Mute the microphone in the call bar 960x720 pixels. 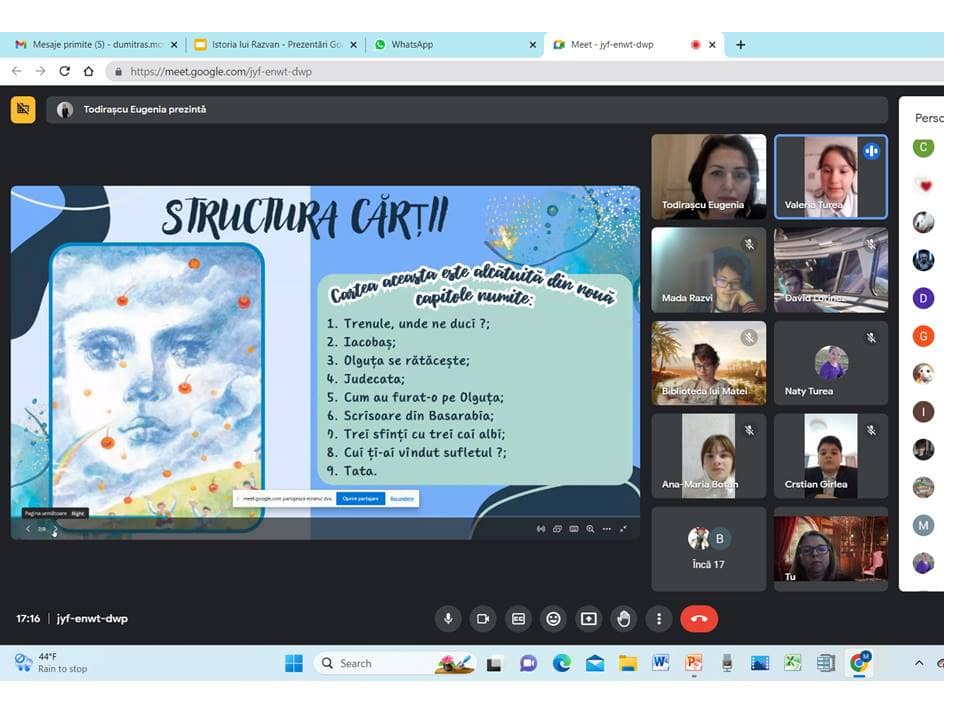tap(448, 619)
